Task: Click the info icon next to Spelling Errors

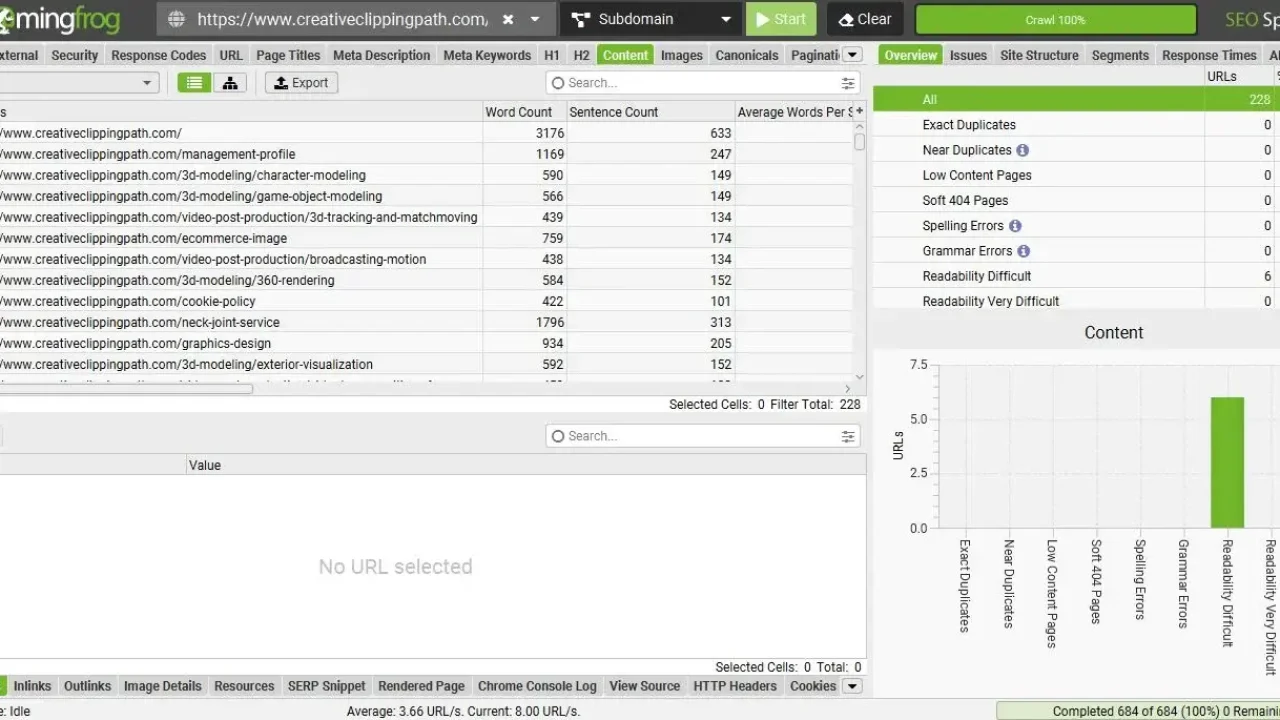Action: coord(1013,225)
